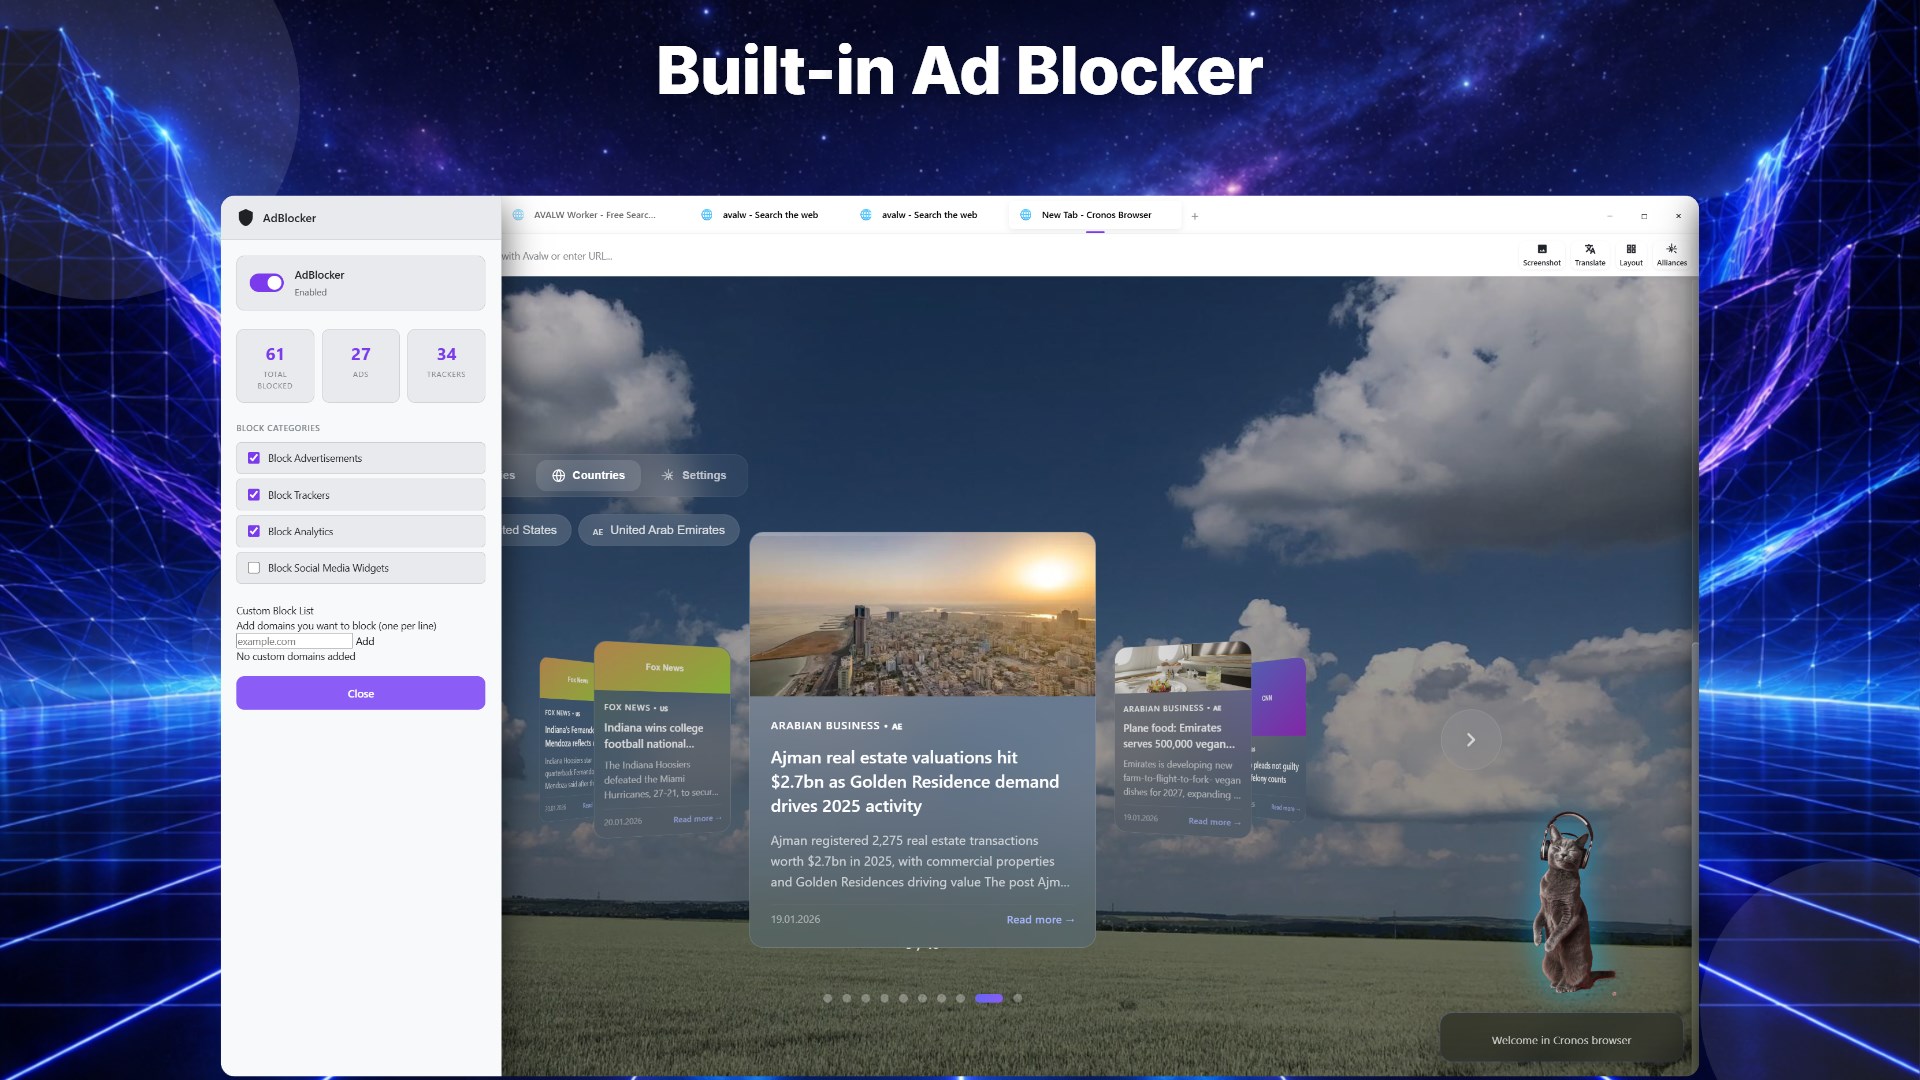Open the Alliances panel
The height and width of the screenshot is (1080, 1920).
click(1671, 254)
